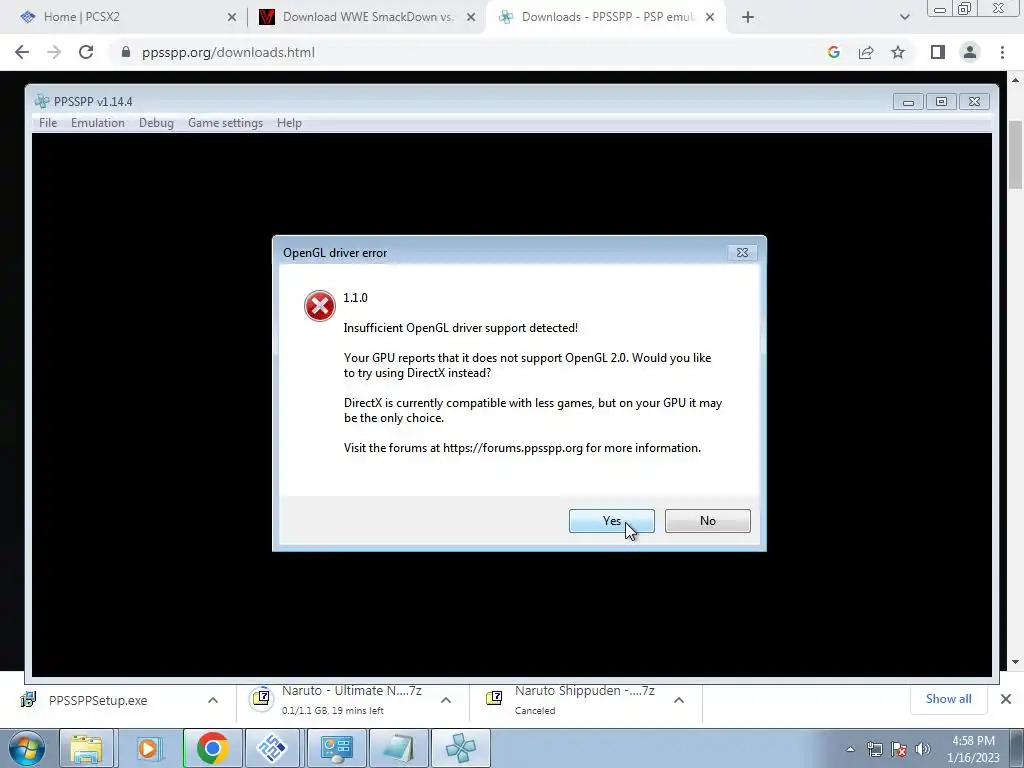
Task: Reload the ppsspp.org page
Action: 86,52
